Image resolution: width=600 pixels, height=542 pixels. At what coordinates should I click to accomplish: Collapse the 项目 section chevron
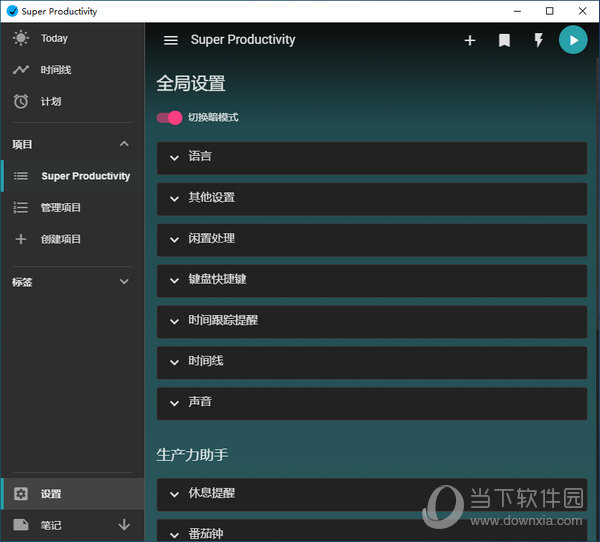(x=124, y=144)
